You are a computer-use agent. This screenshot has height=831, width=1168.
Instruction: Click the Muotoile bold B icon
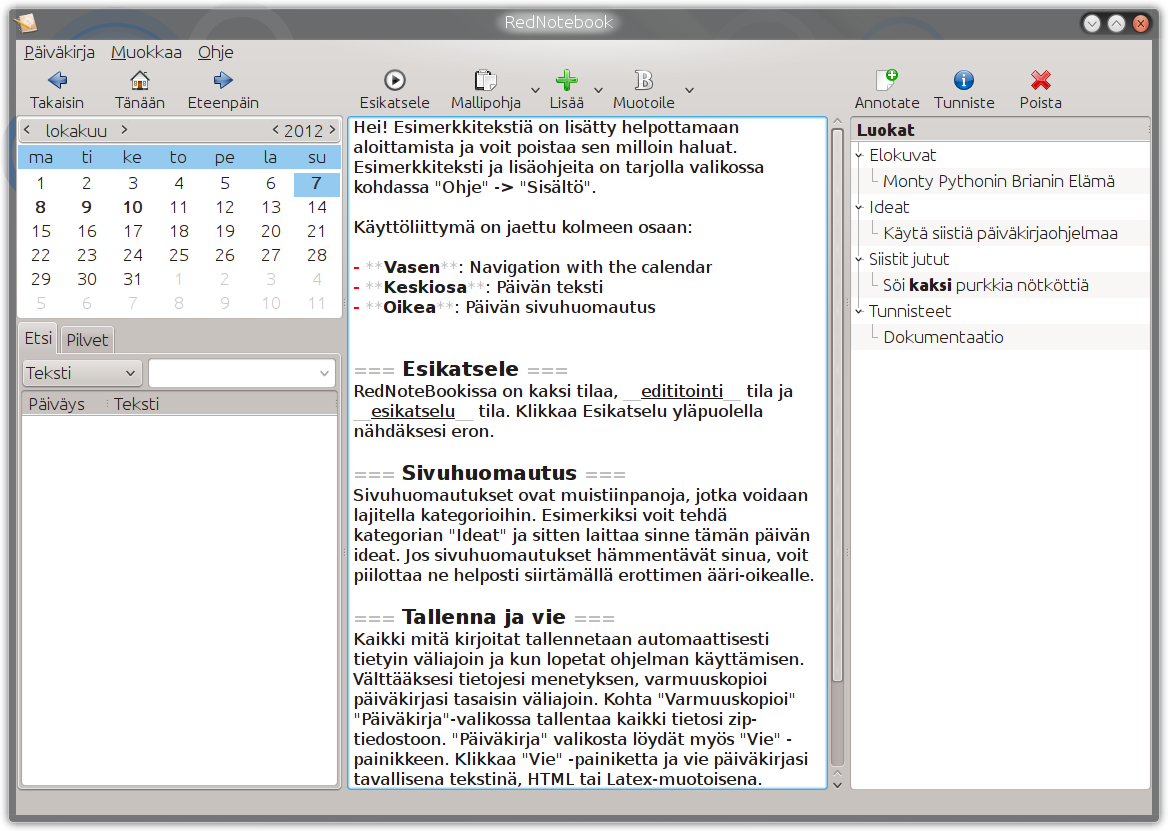pyautogui.click(x=644, y=80)
